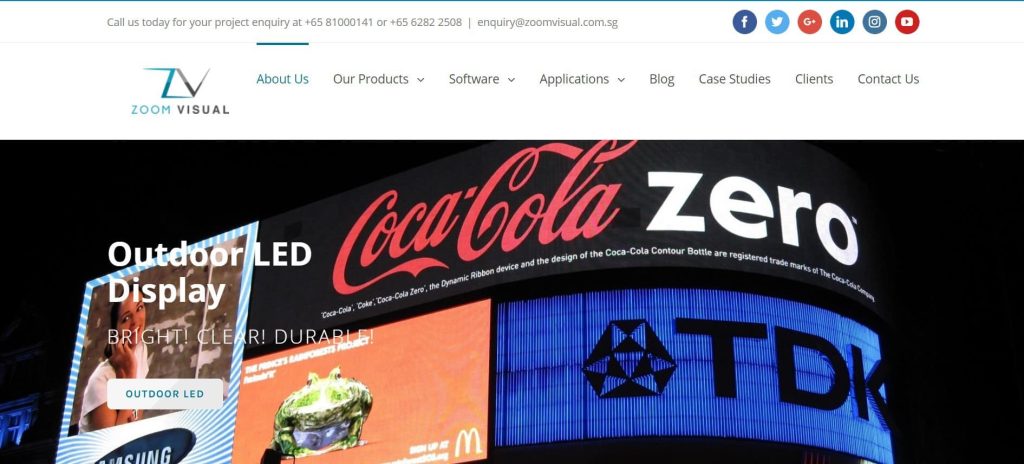This screenshot has height=464, width=1024.
Task: Open the Instagram social icon
Action: pyautogui.click(x=874, y=22)
